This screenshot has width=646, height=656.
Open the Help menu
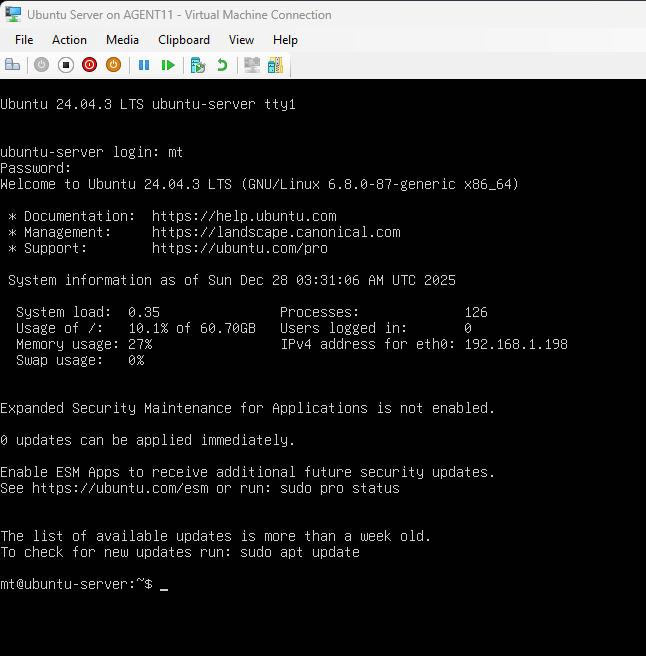point(285,40)
